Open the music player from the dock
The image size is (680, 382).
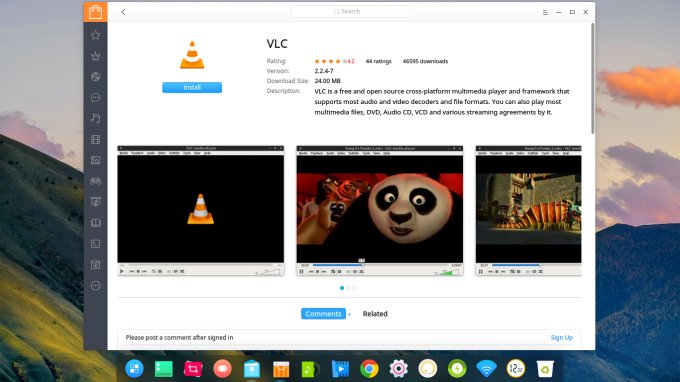click(310, 369)
